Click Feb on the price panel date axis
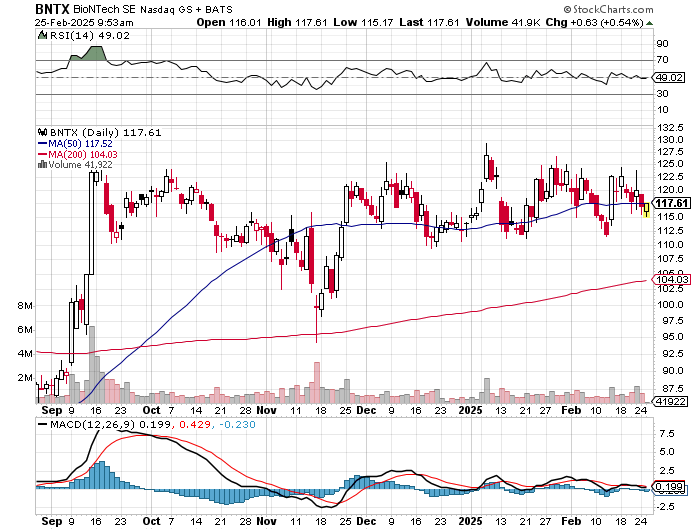Viewport: 700px width, 530px height. pyautogui.click(x=571, y=410)
